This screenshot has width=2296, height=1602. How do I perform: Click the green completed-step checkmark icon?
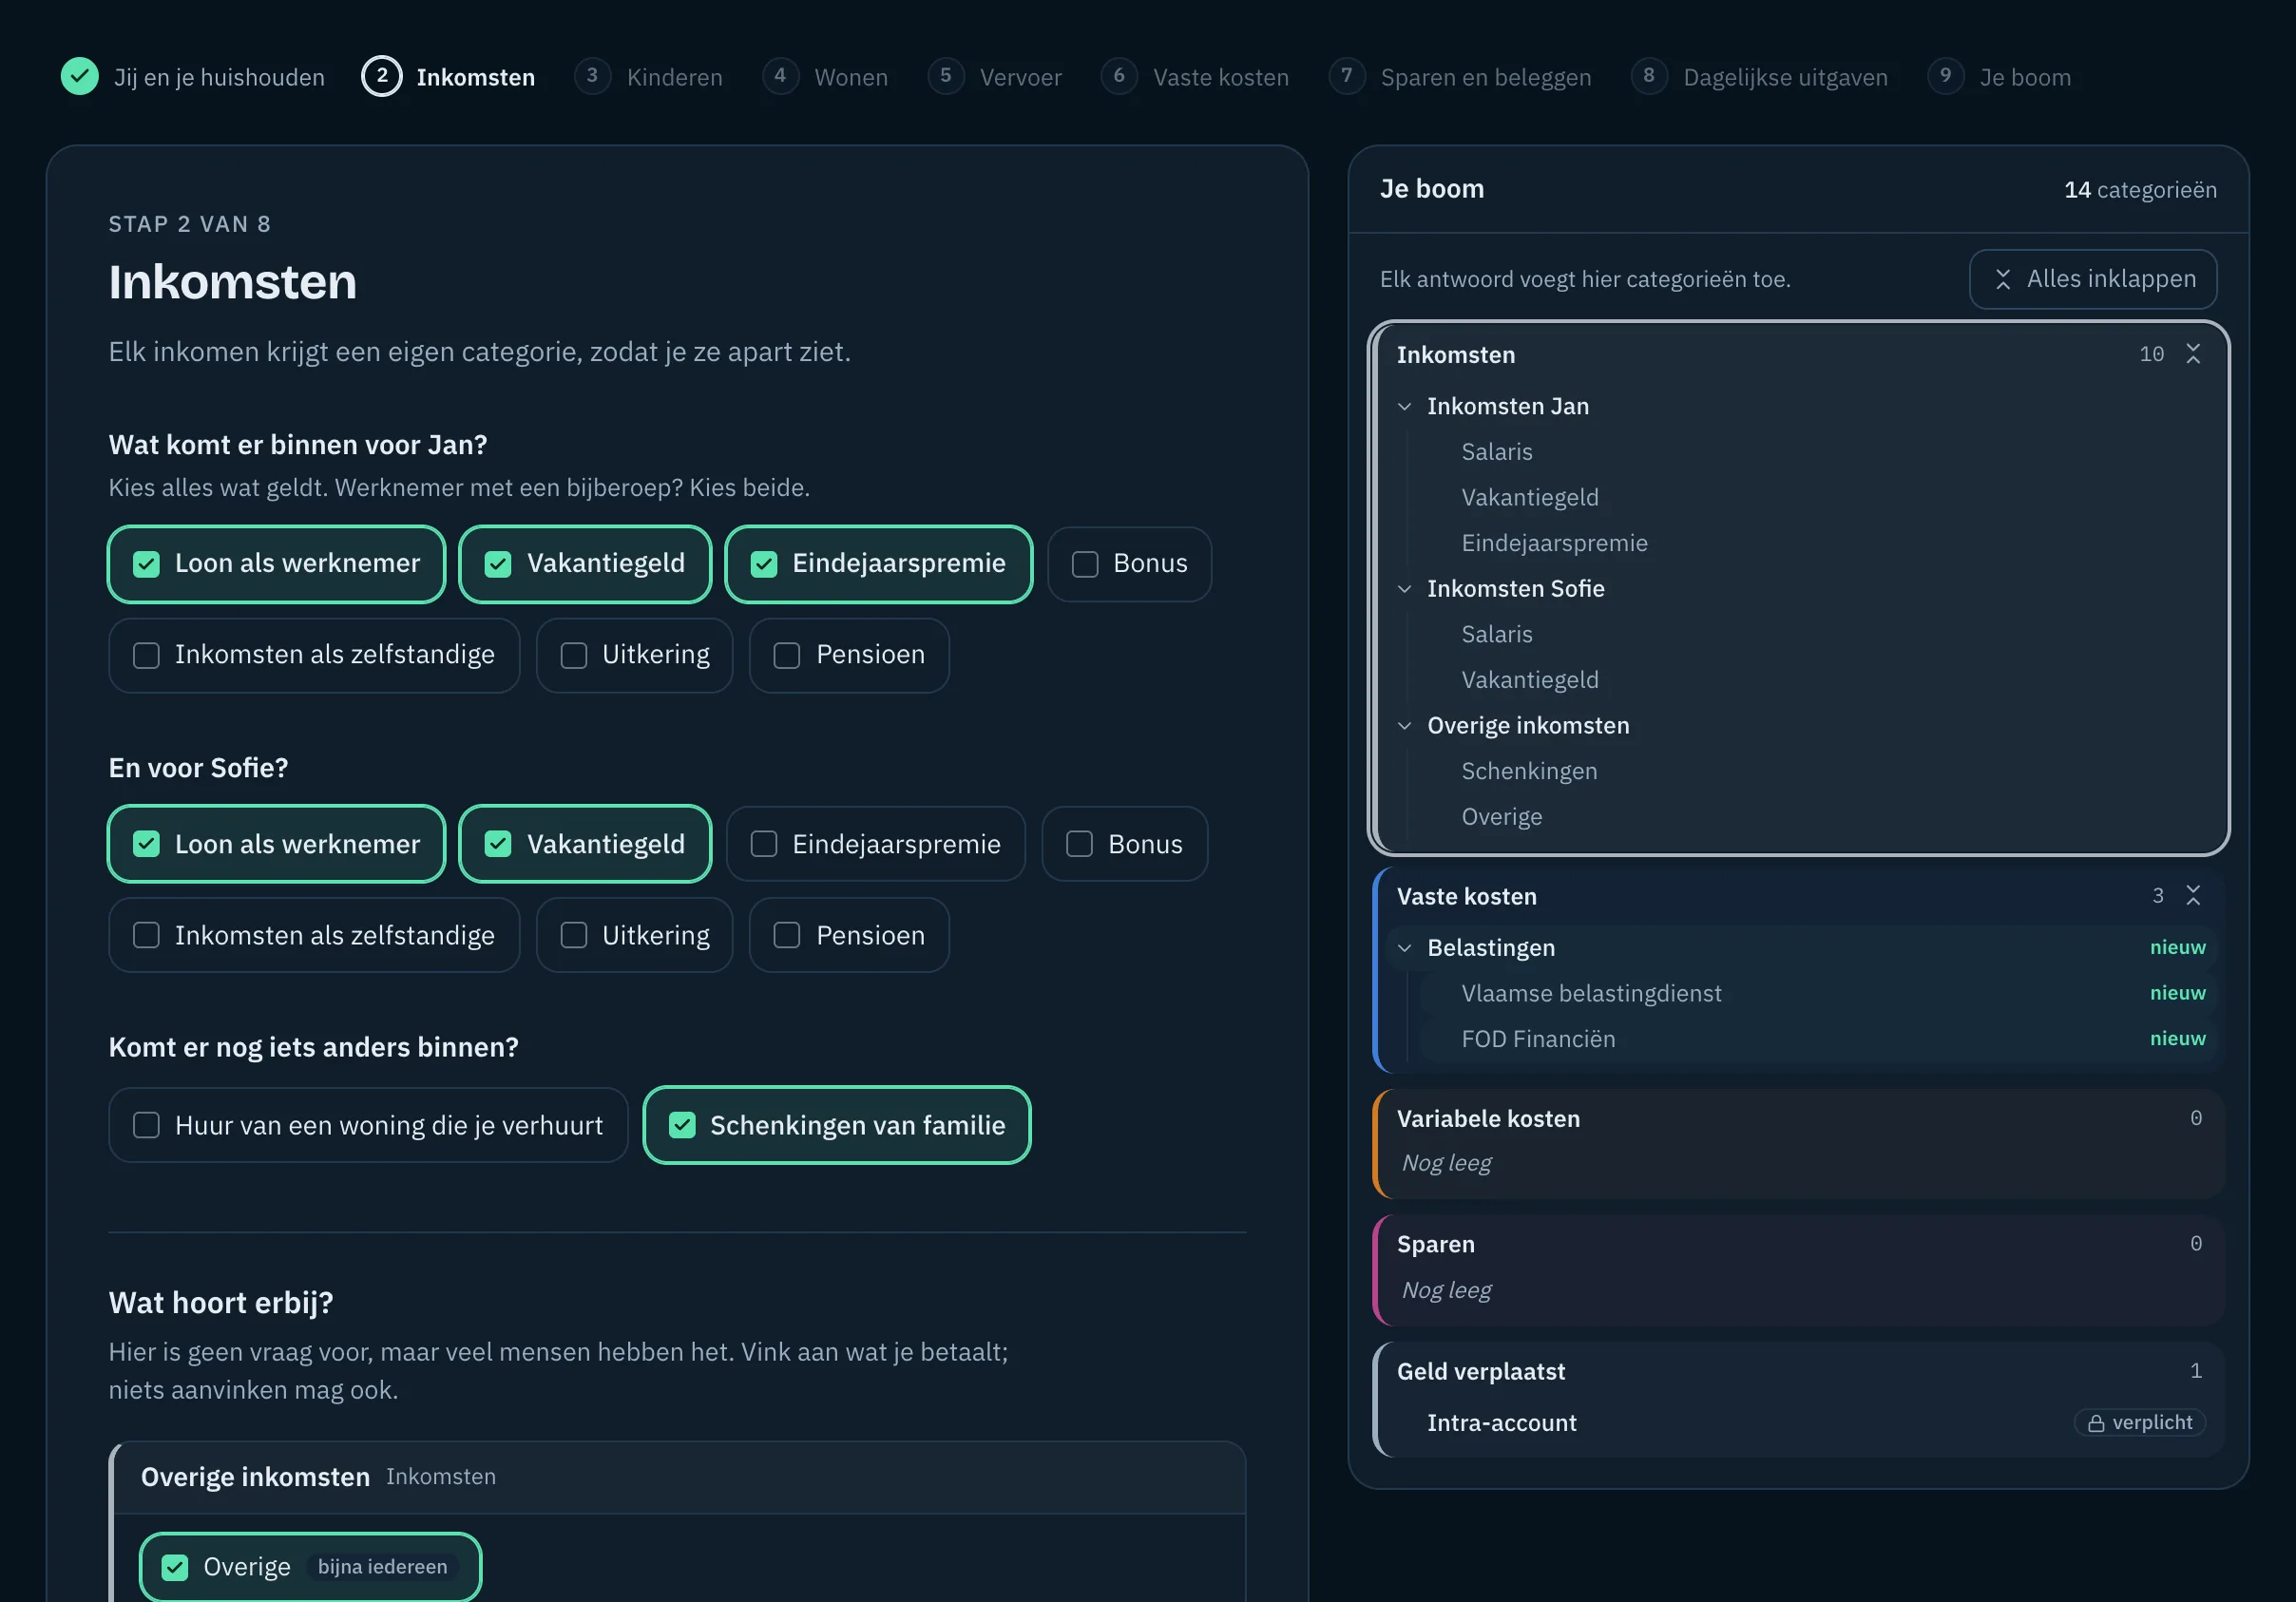pyautogui.click(x=80, y=76)
